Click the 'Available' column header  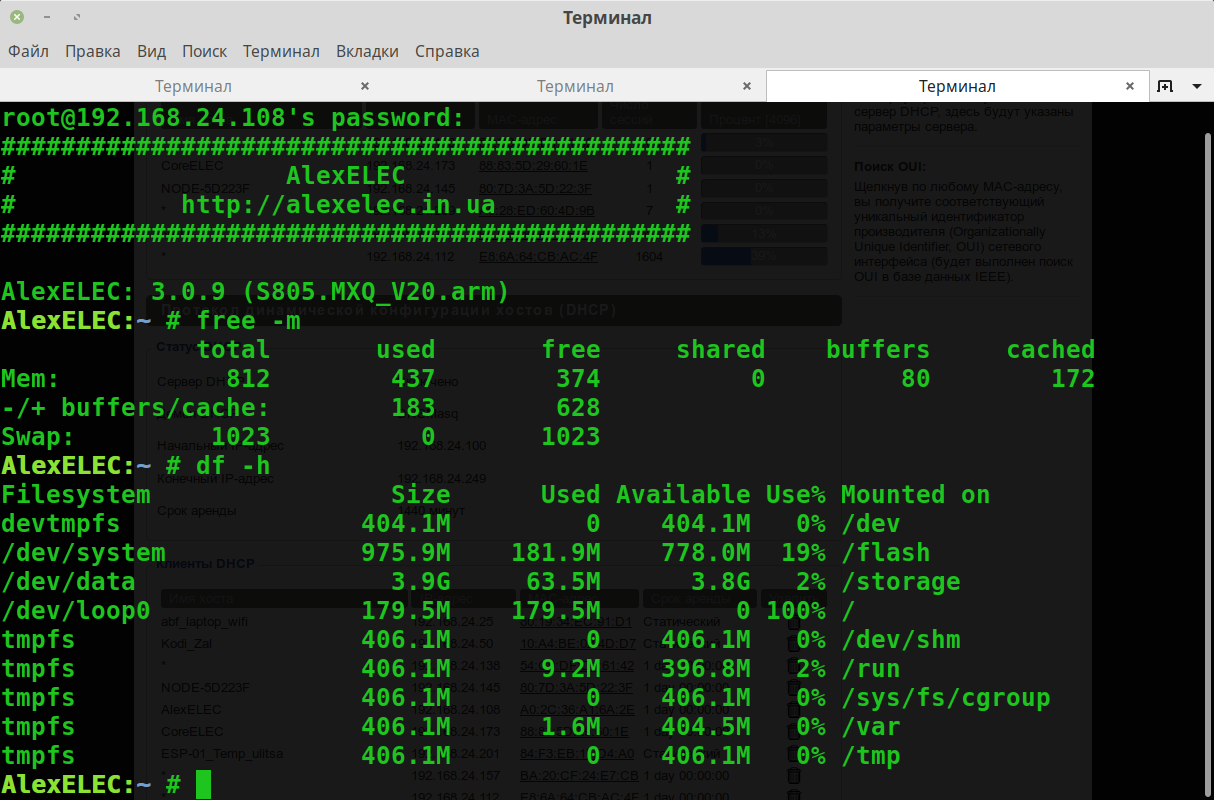pyautogui.click(x=684, y=495)
